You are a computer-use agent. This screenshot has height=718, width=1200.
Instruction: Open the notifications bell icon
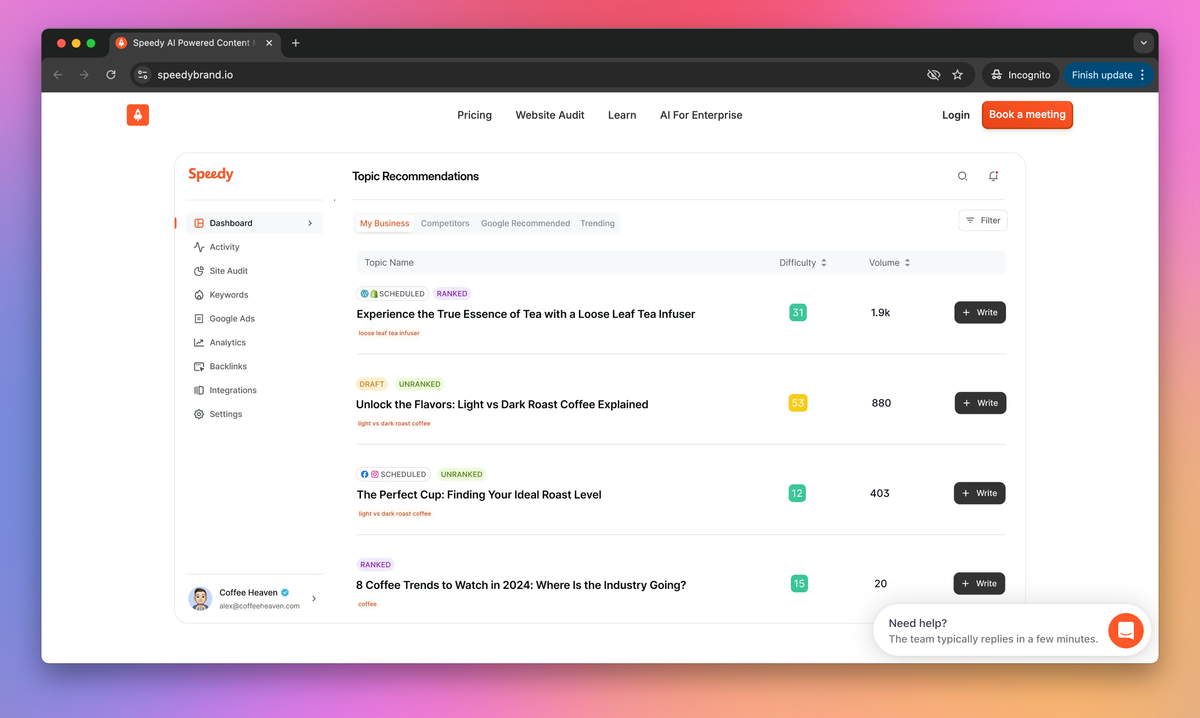pyautogui.click(x=993, y=176)
